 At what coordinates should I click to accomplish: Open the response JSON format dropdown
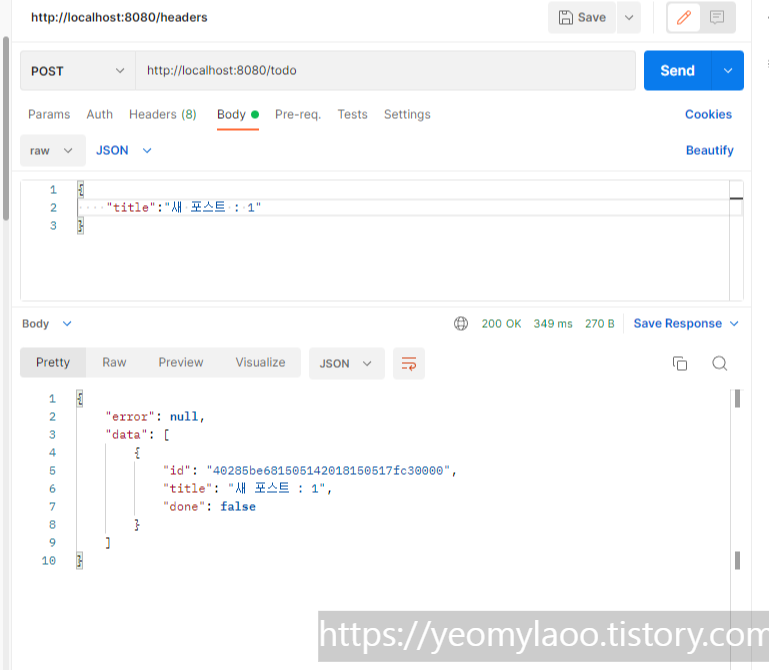pos(347,363)
